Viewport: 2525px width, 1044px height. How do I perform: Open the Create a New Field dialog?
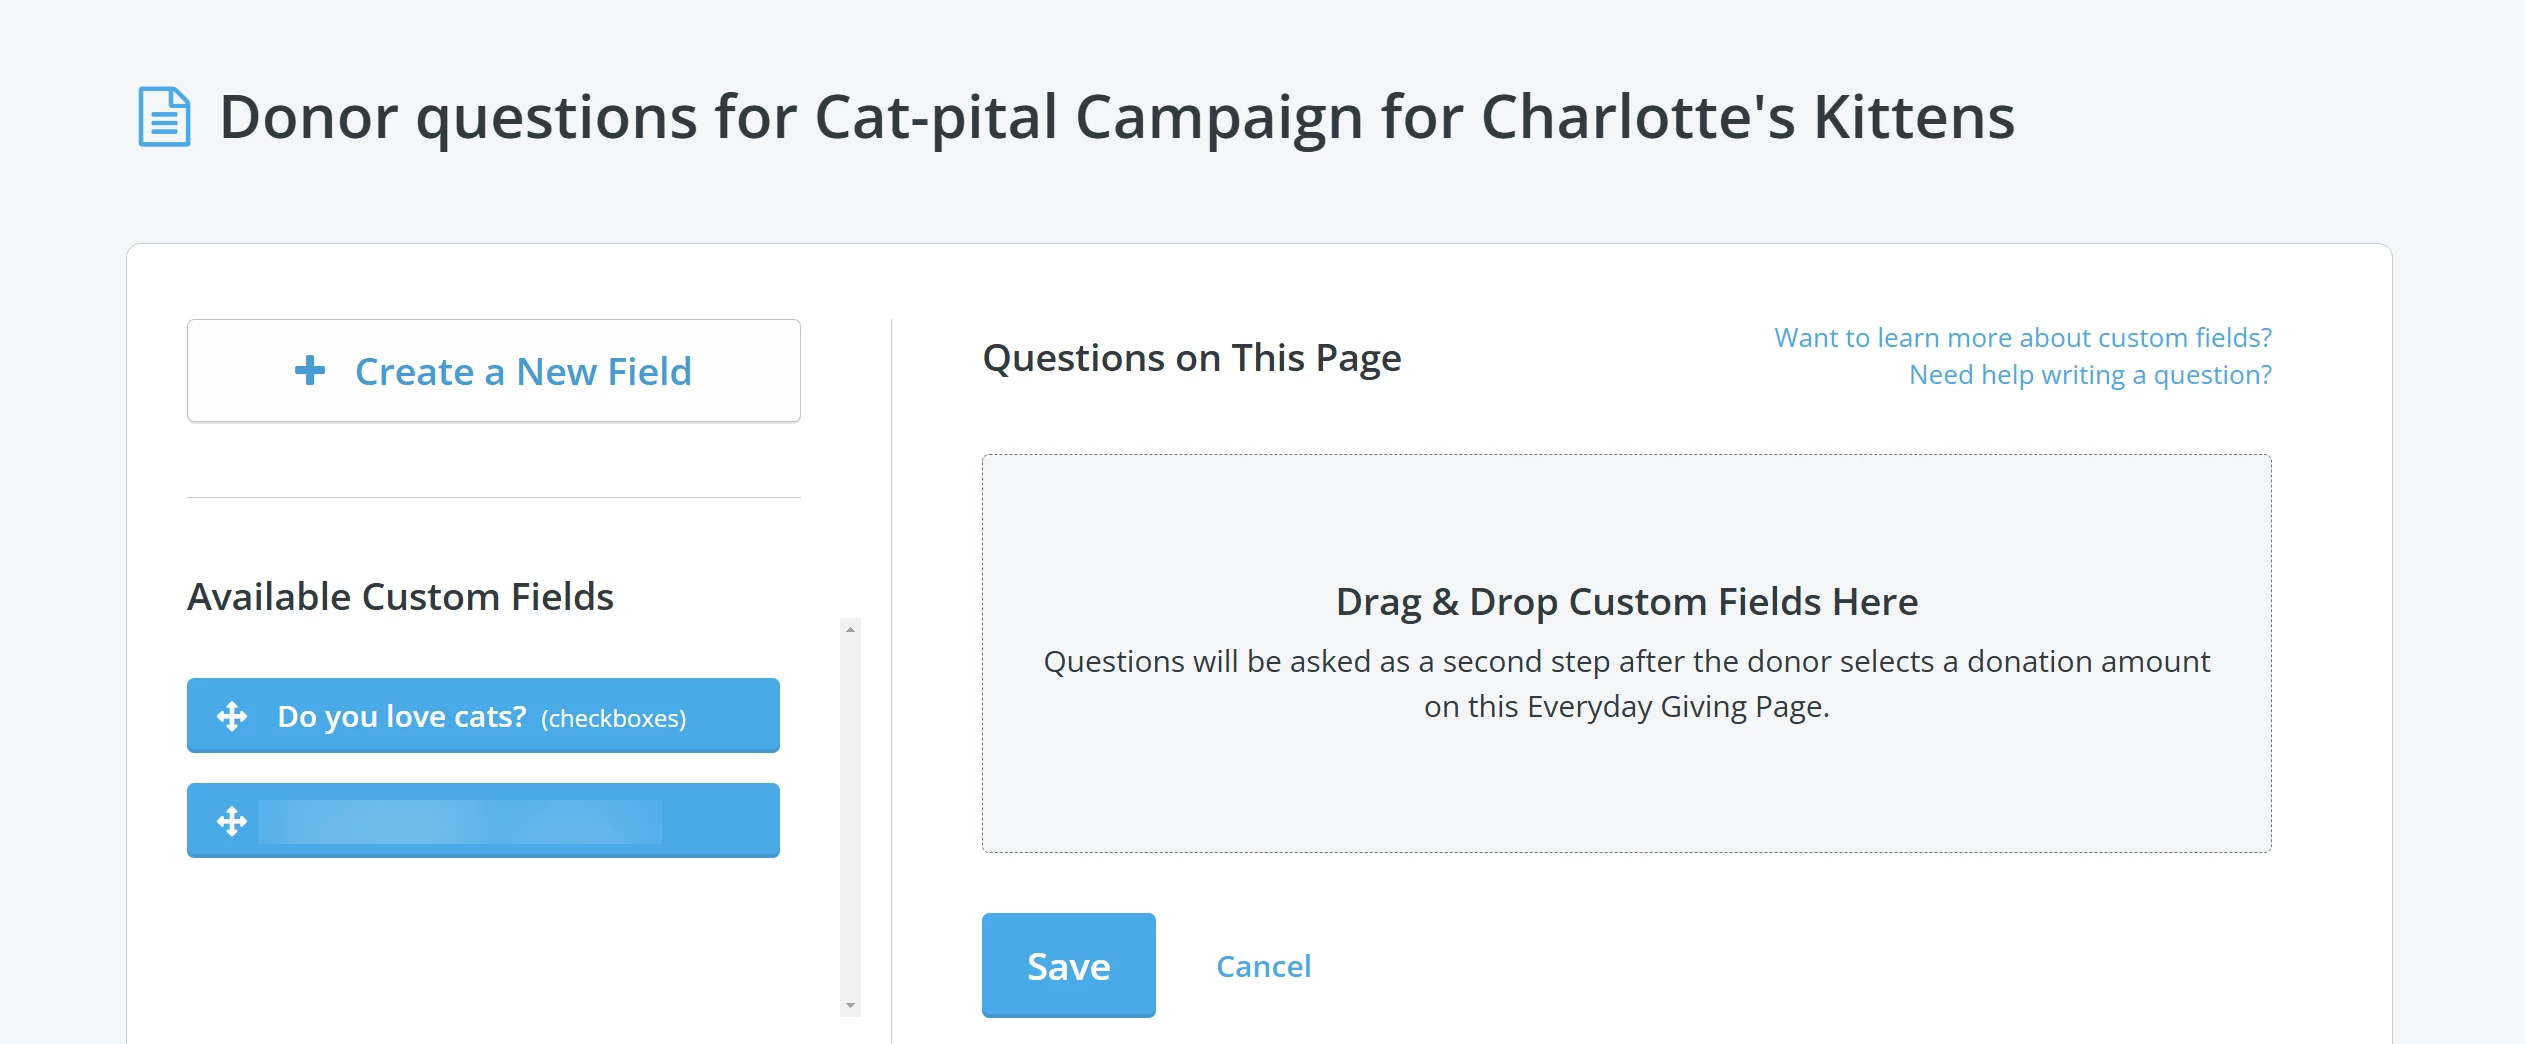pyautogui.click(x=493, y=370)
